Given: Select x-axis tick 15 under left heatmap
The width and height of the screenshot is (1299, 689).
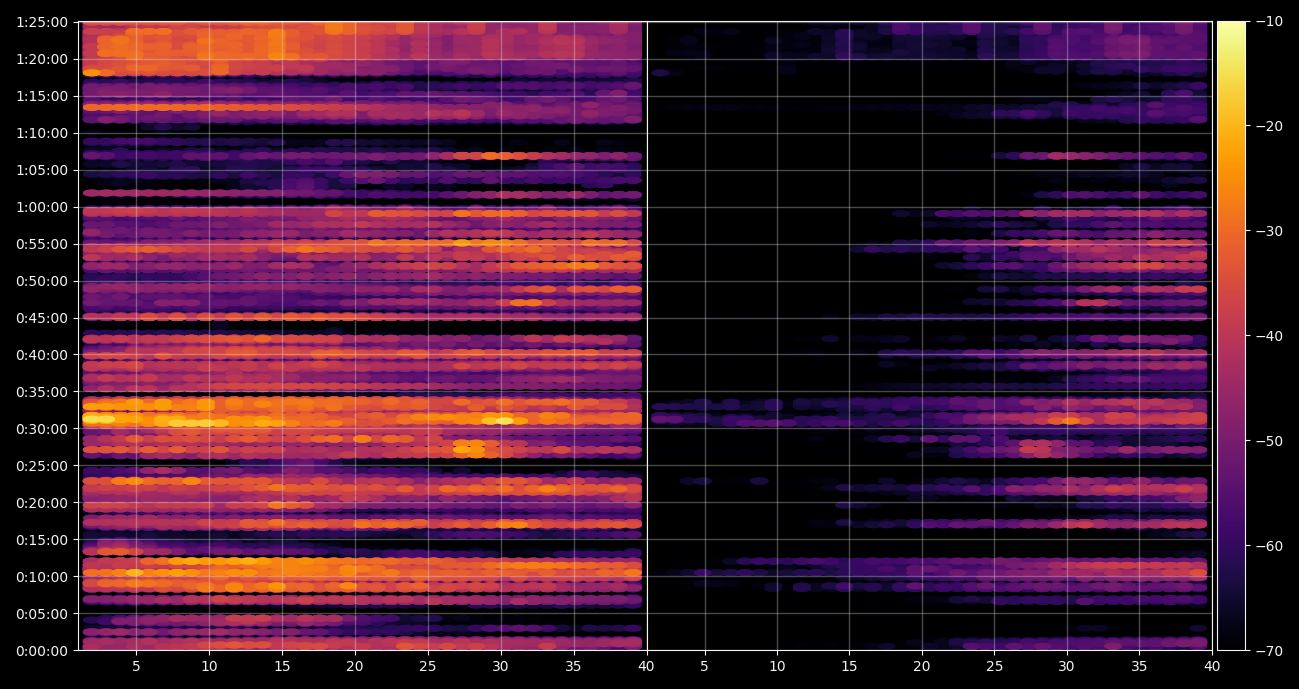Looking at the screenshot, I should [x=282, y=666].
